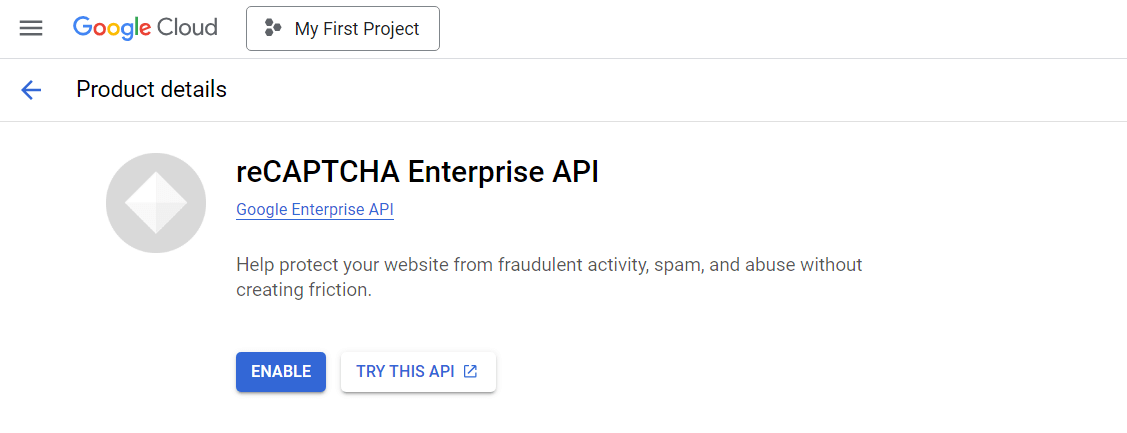The height and width of the screenshot is (433, 1127).
Task: Open the My First Project selector
Action: 342,29
